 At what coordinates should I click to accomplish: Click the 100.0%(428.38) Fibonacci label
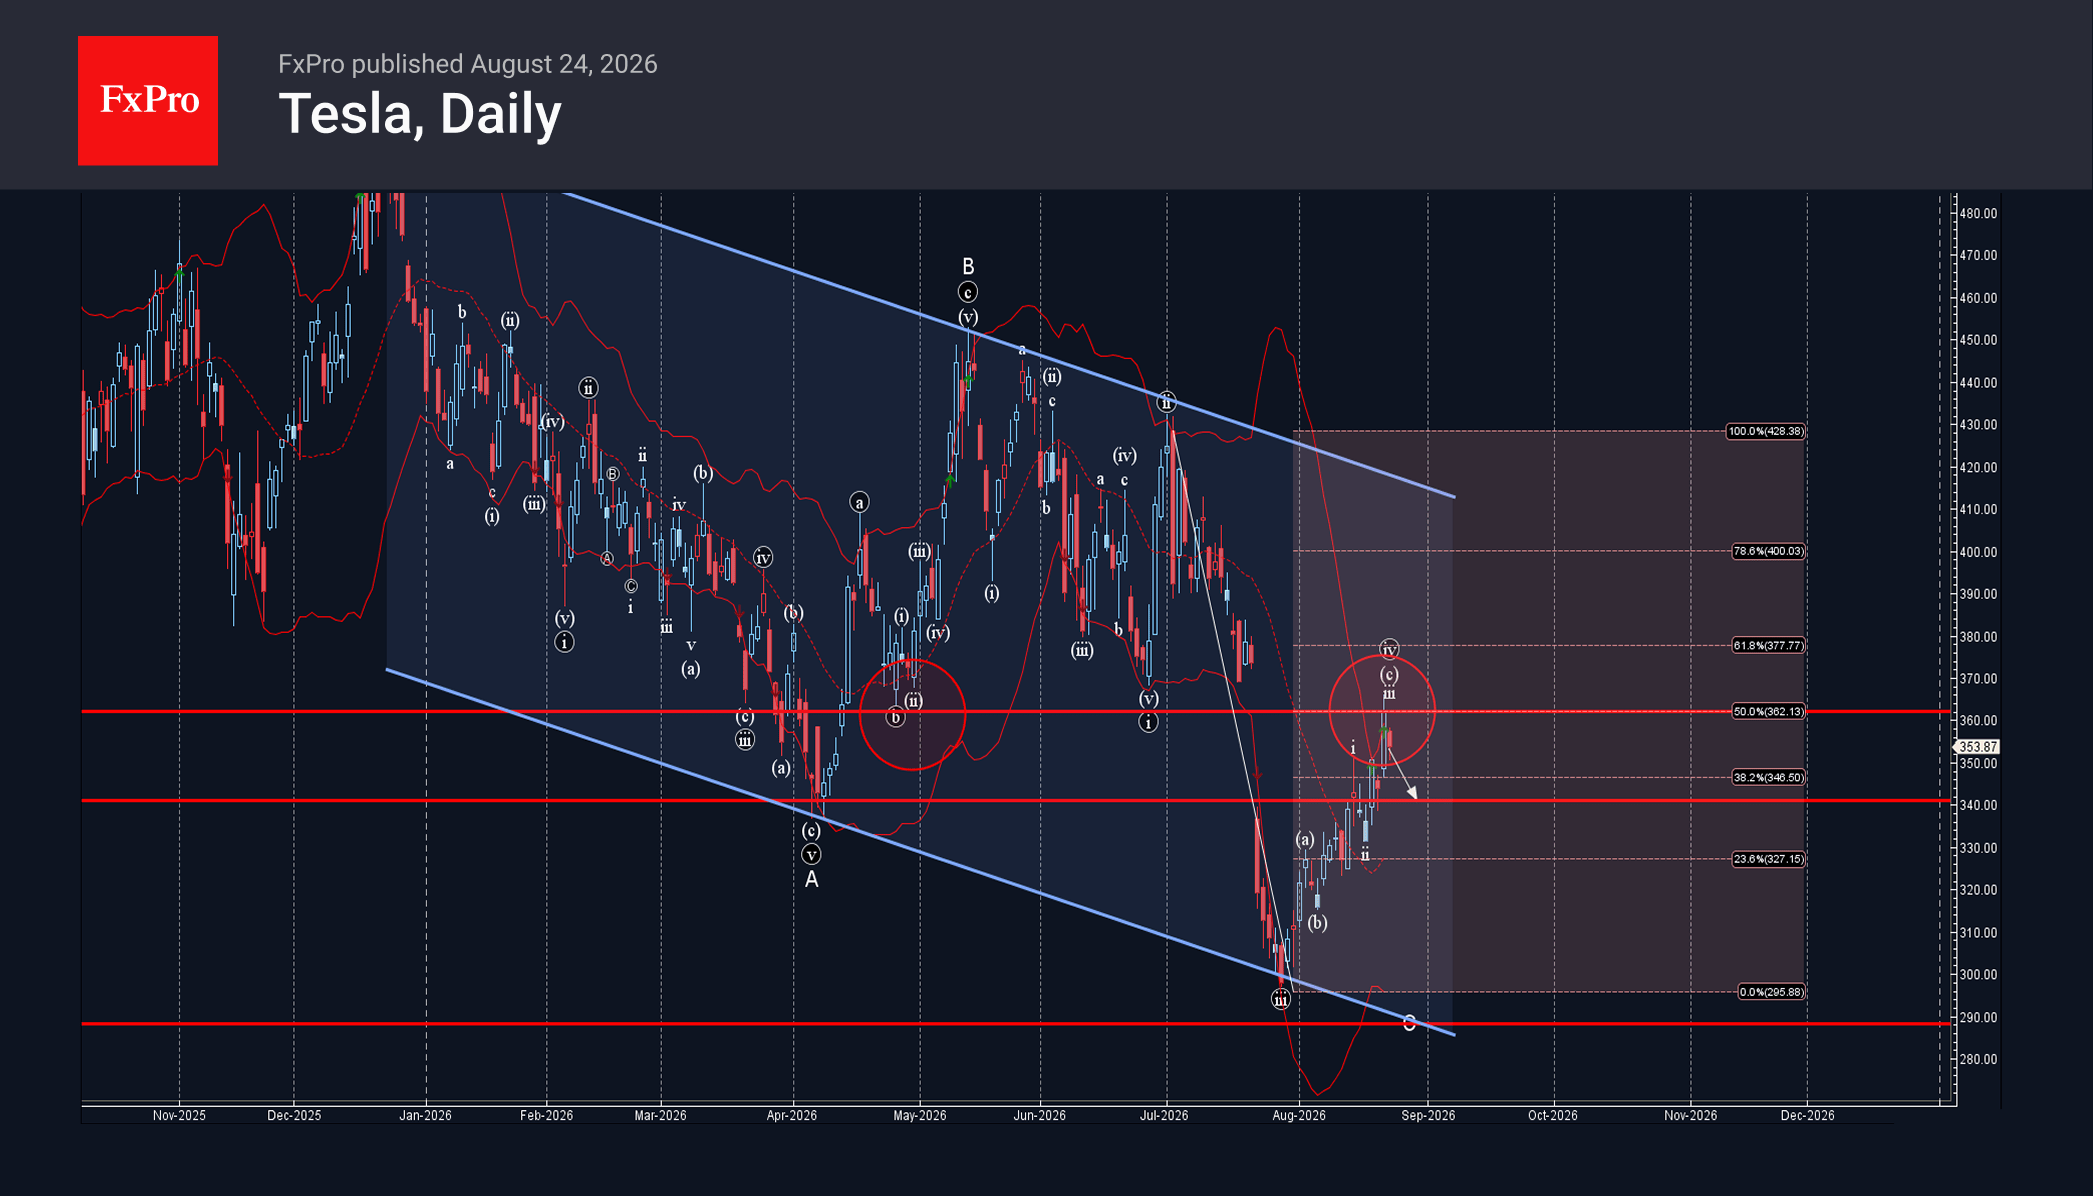tap(1766, 432)
